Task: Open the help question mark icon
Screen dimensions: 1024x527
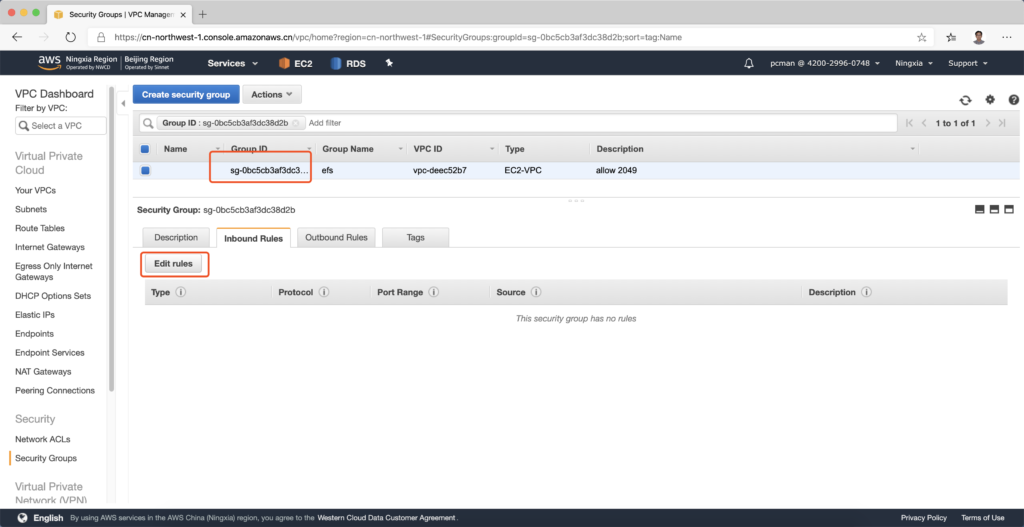Action: [1013, 100]
